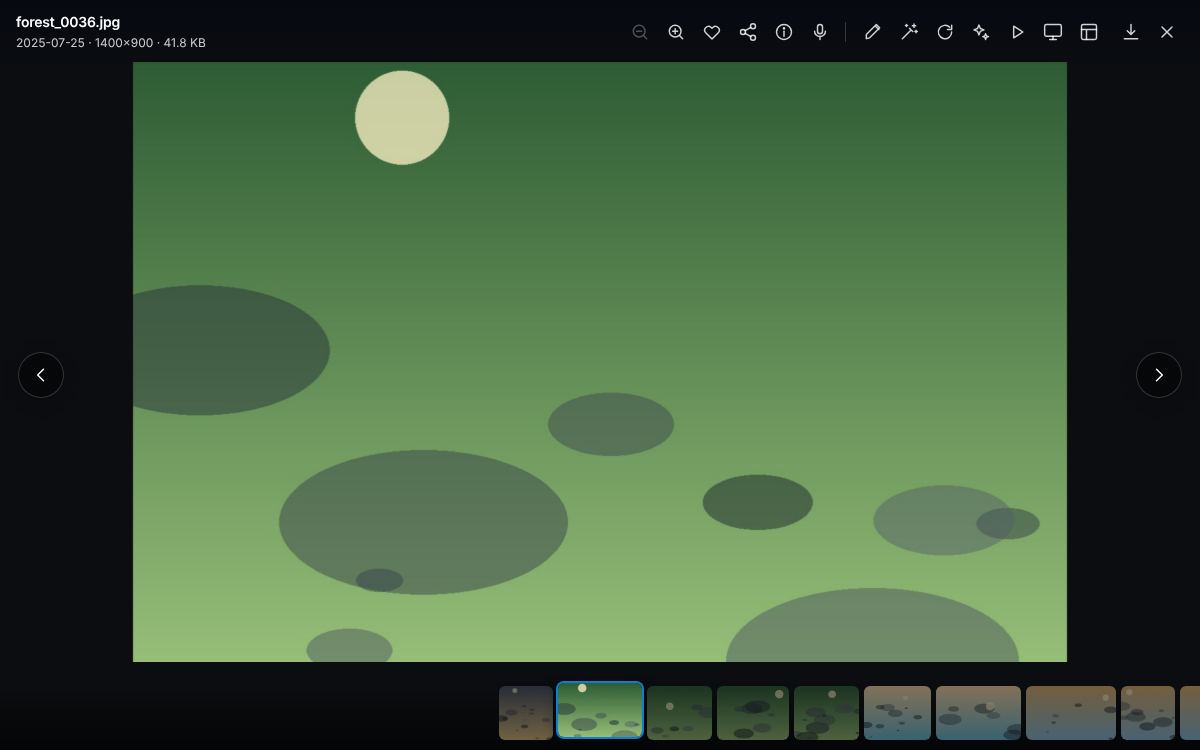Download forest_0036.jpg
Image resolution: width=1200 pixels, height=750 pixels.
tap(1131, 32)
